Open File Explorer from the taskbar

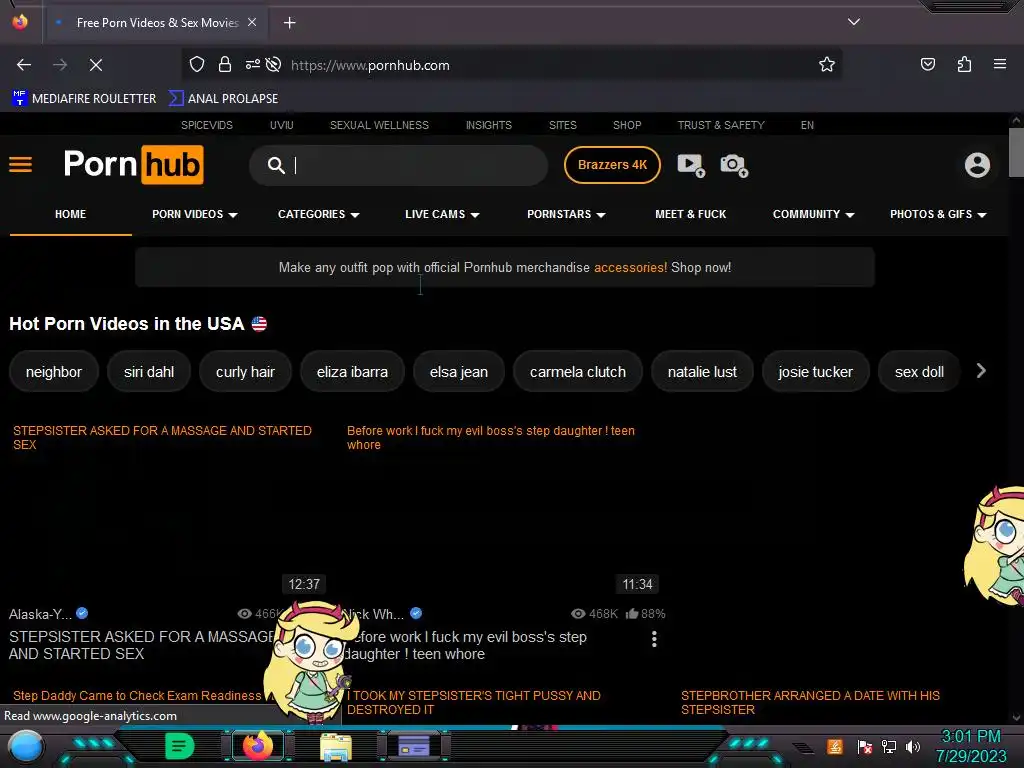click(x=336, y=747)
